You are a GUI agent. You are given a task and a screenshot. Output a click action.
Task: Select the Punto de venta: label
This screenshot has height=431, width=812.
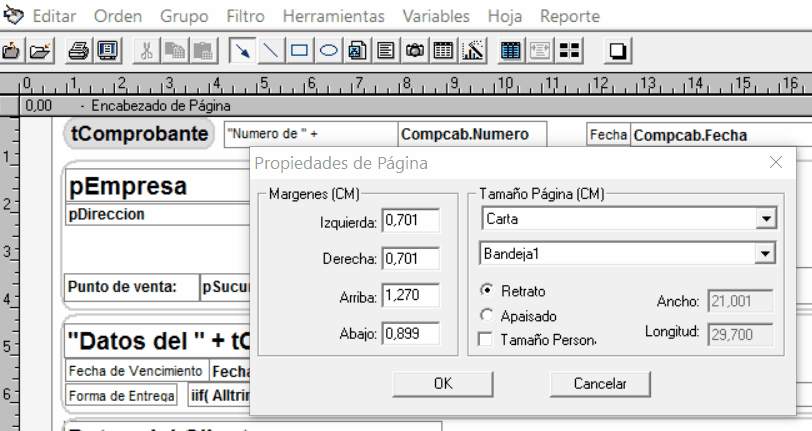click(x=132, y=287)
